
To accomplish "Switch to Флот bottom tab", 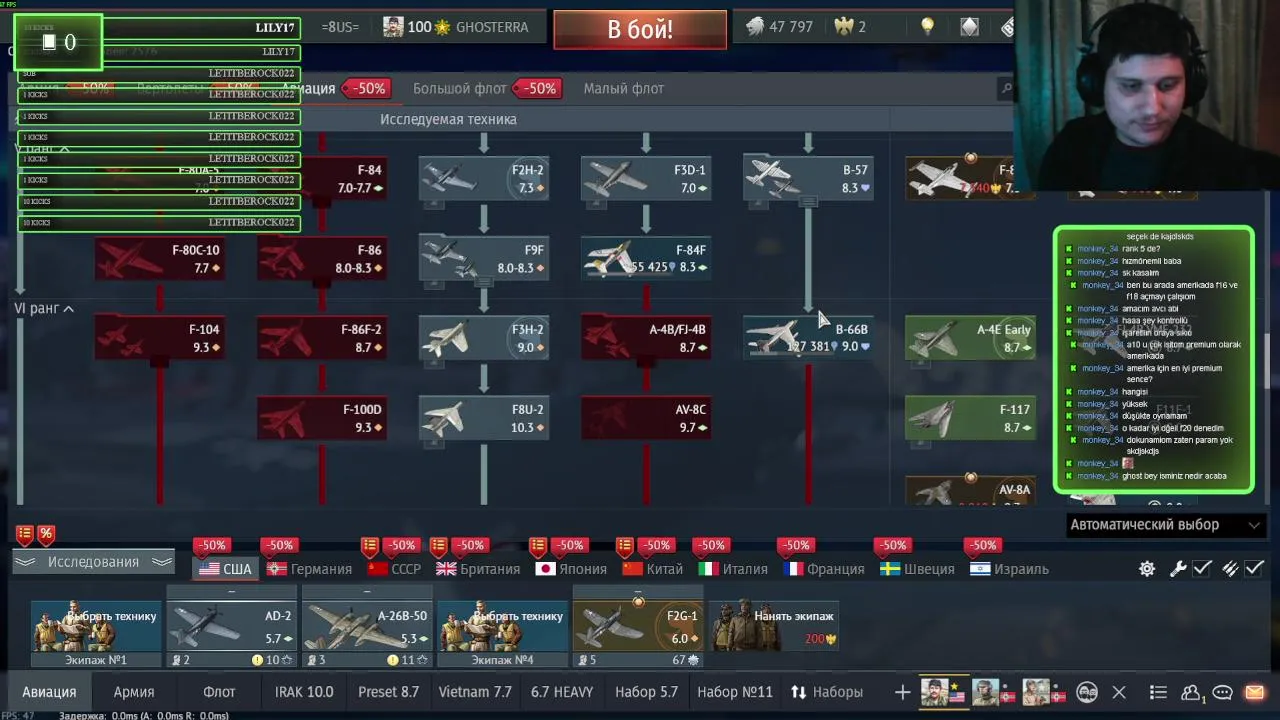I will tap(219, 692).
